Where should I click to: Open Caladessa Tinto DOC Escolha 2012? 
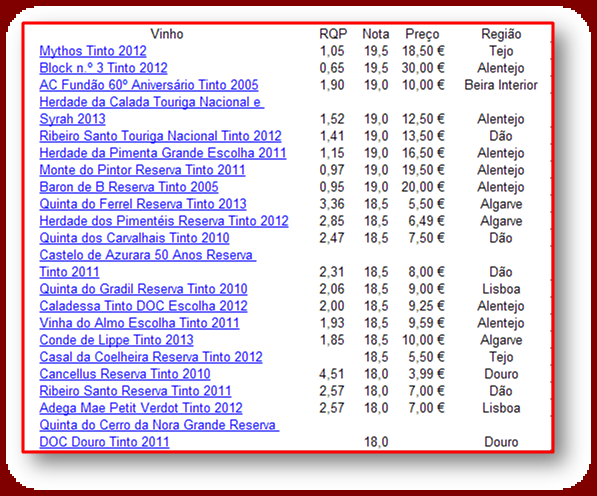coord(143,306)
